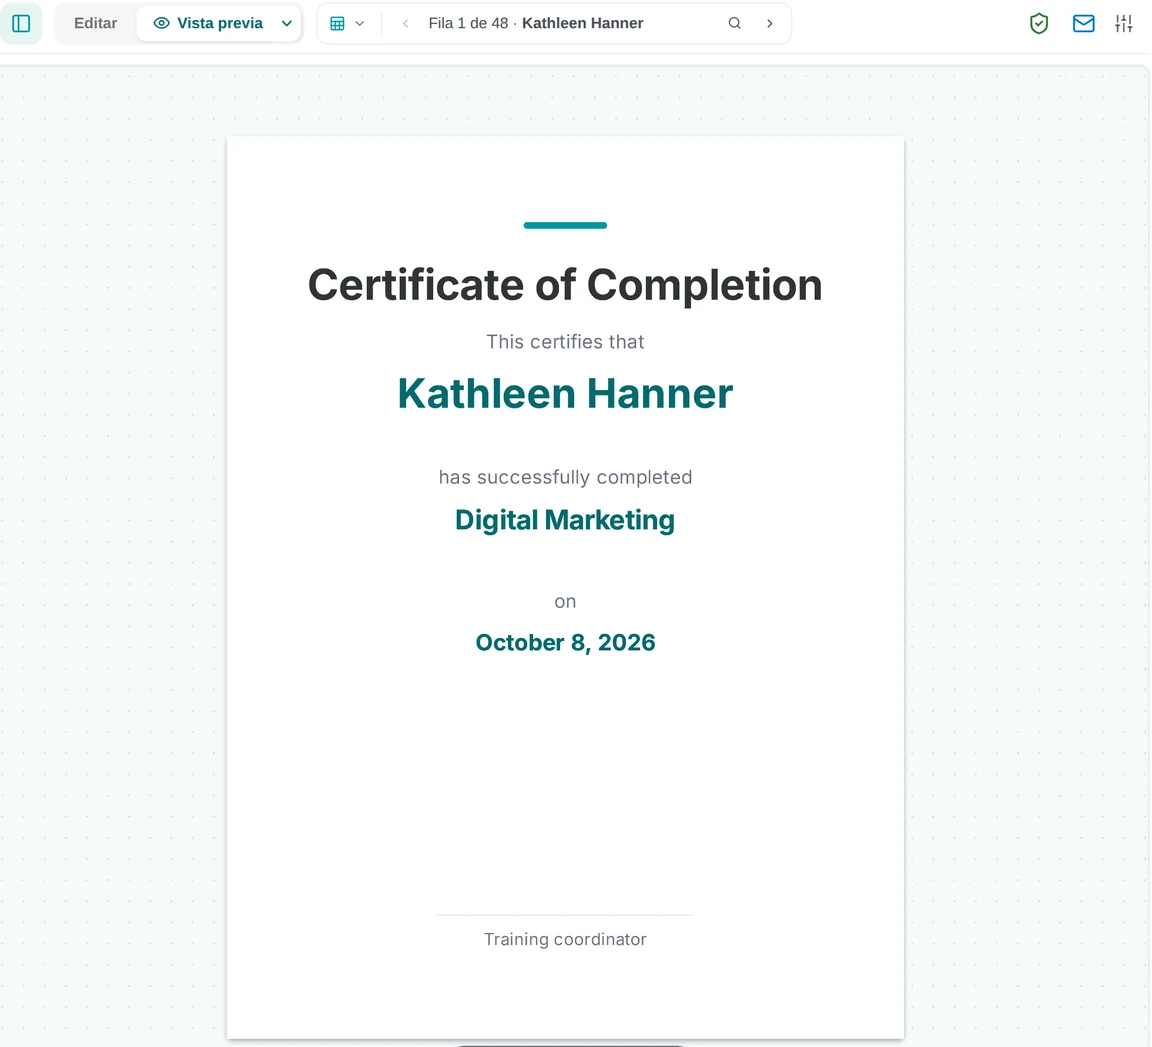Click the has successfully completed text
The image size is (1152, 1047).
click(x=565, y=477)
